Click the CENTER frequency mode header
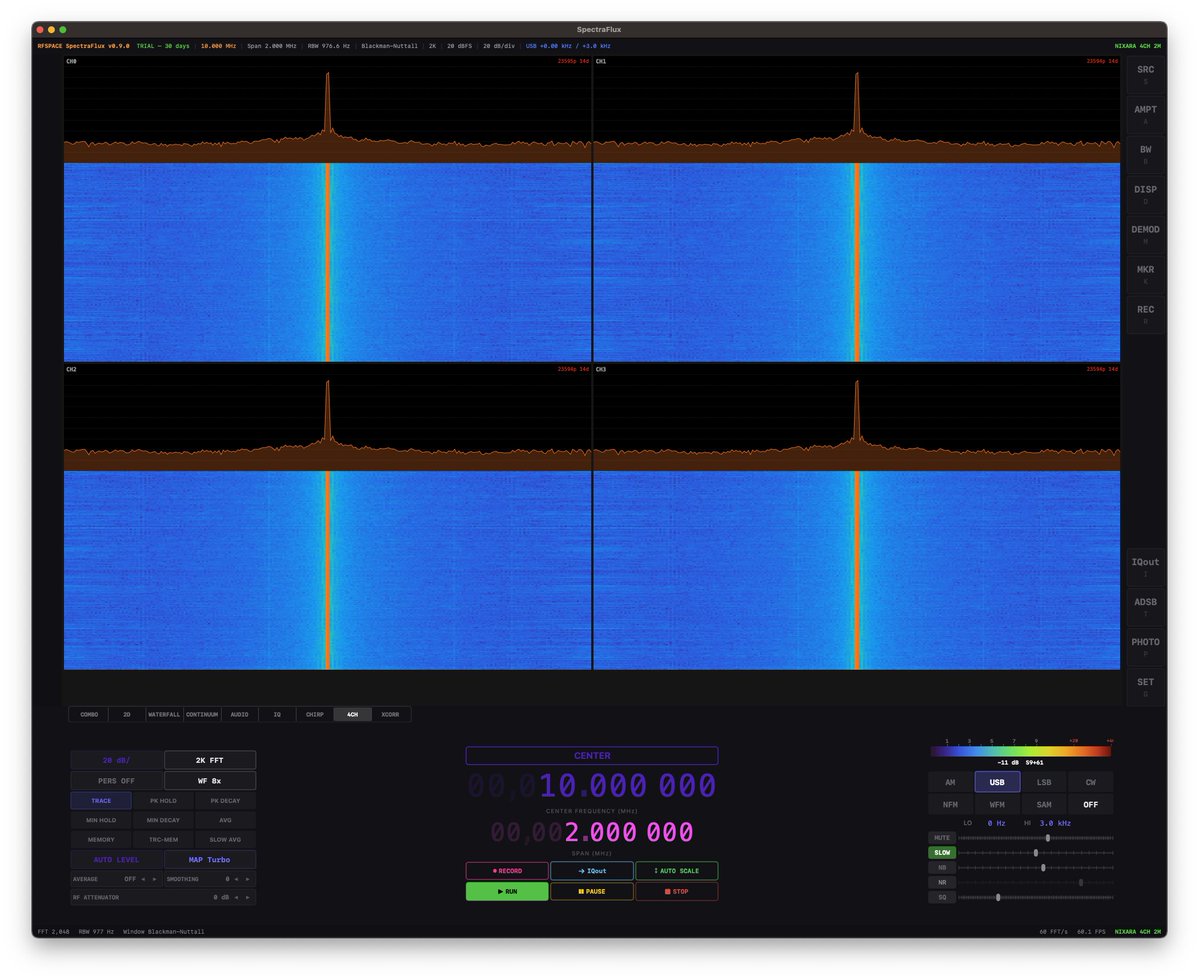This screenshot has height=980, width=1199. [x=592, y=755]
